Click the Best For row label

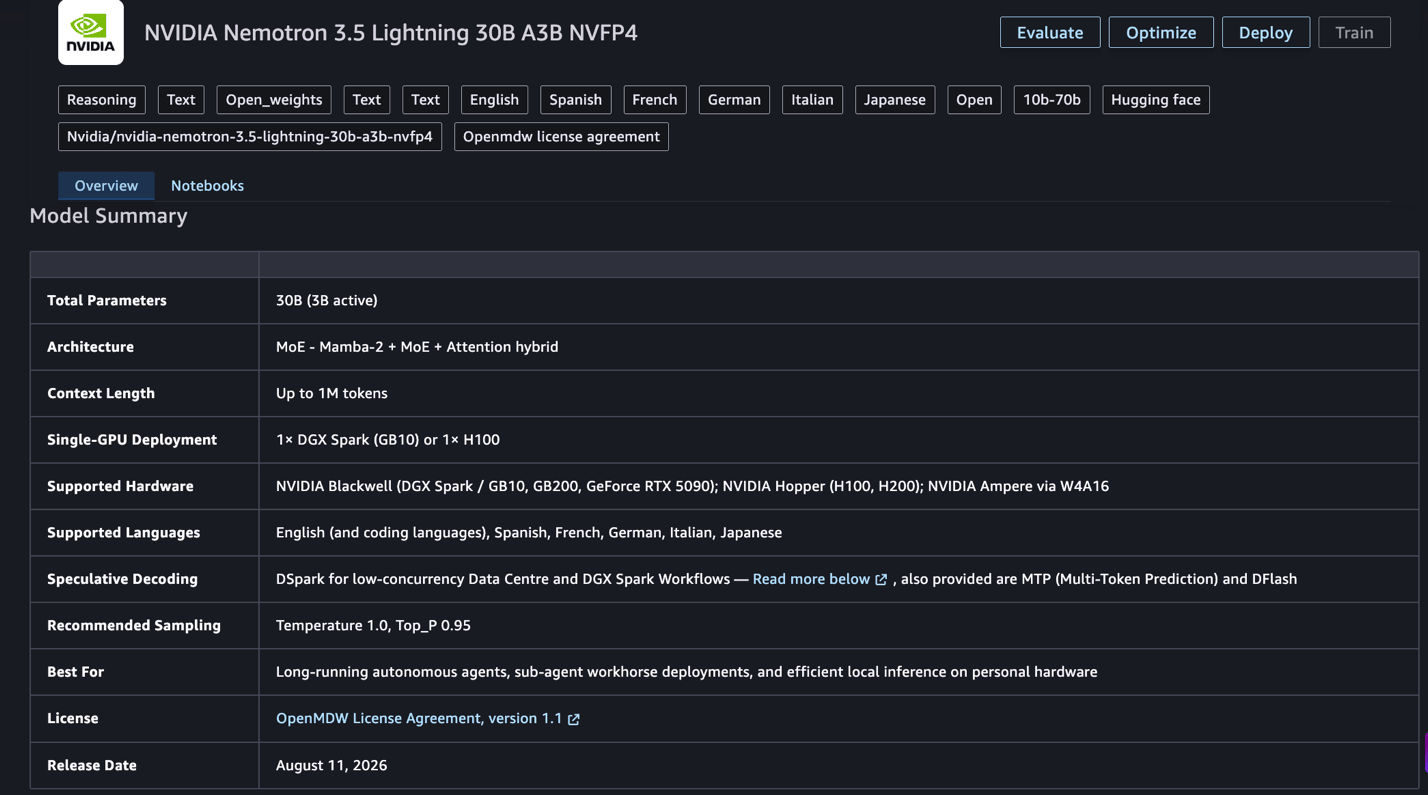pyautogui.click(x=75, y=672)
